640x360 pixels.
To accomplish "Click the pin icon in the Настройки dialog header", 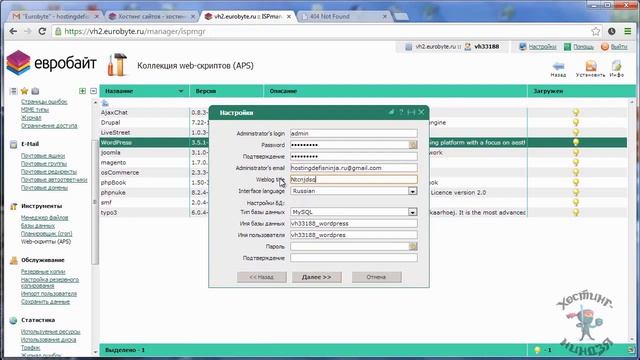I will click(391, 112).
